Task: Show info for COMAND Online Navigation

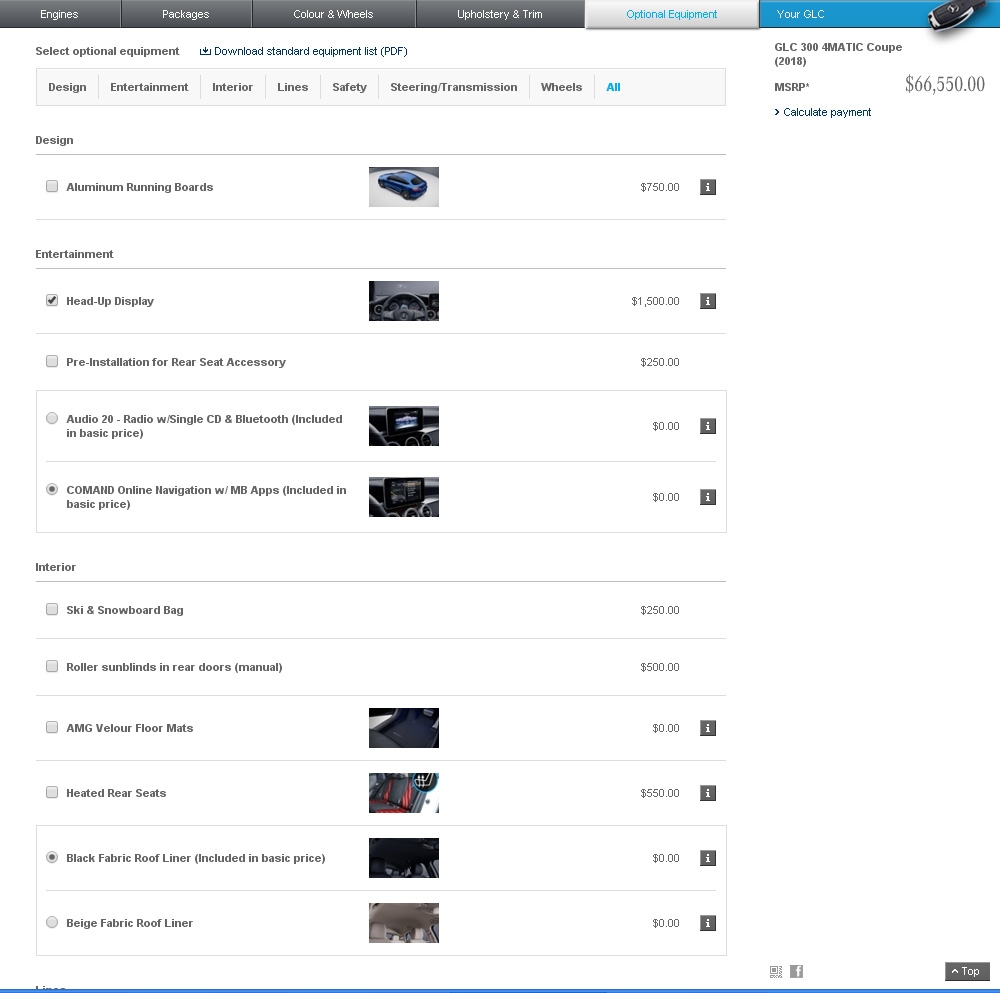Action: click(x=707, y=497)
